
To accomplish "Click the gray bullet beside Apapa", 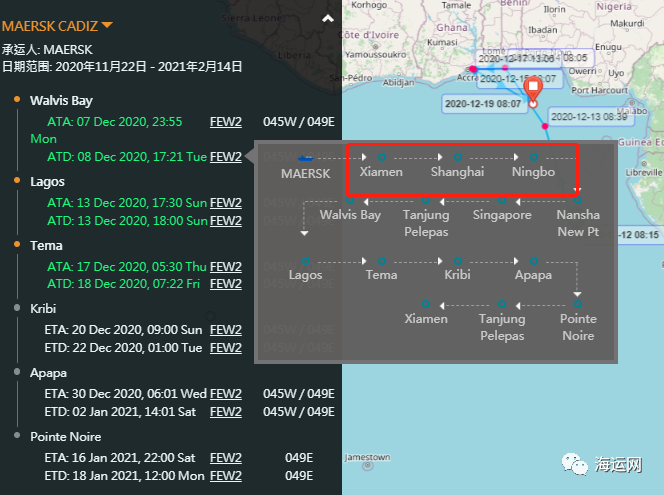I will 17,371.
